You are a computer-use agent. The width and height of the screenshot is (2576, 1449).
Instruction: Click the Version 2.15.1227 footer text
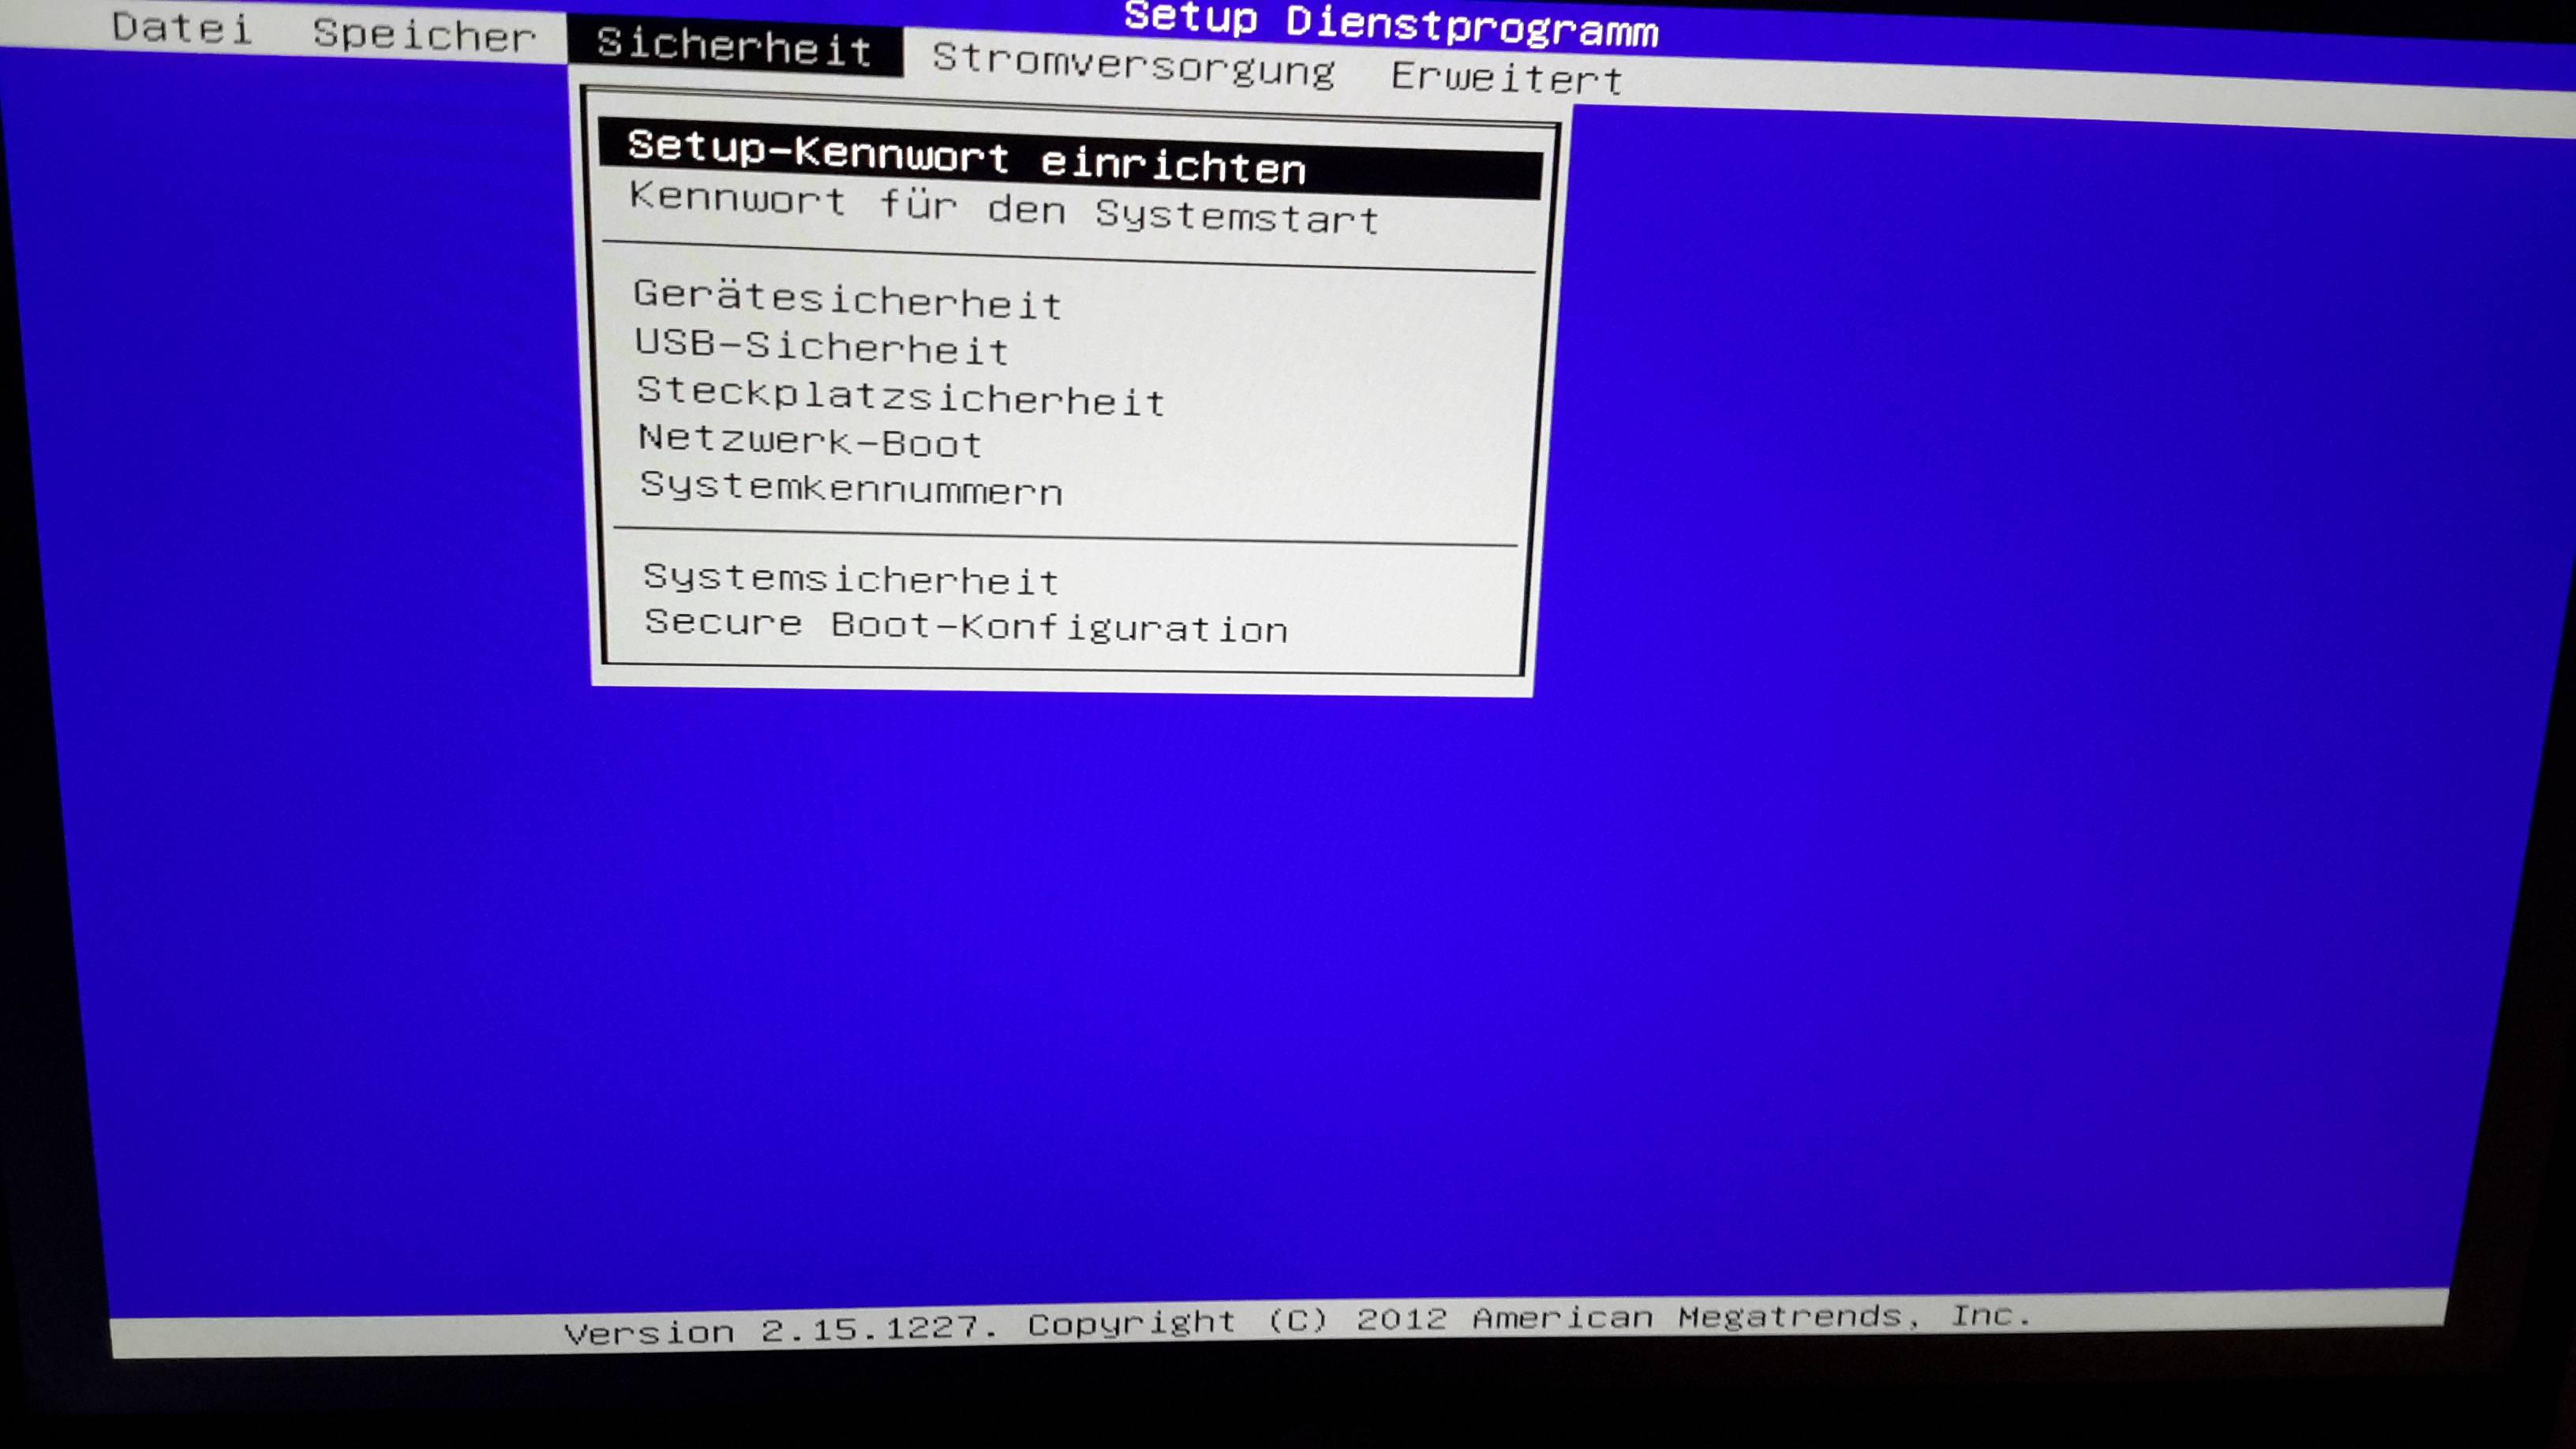(780, 1330)
